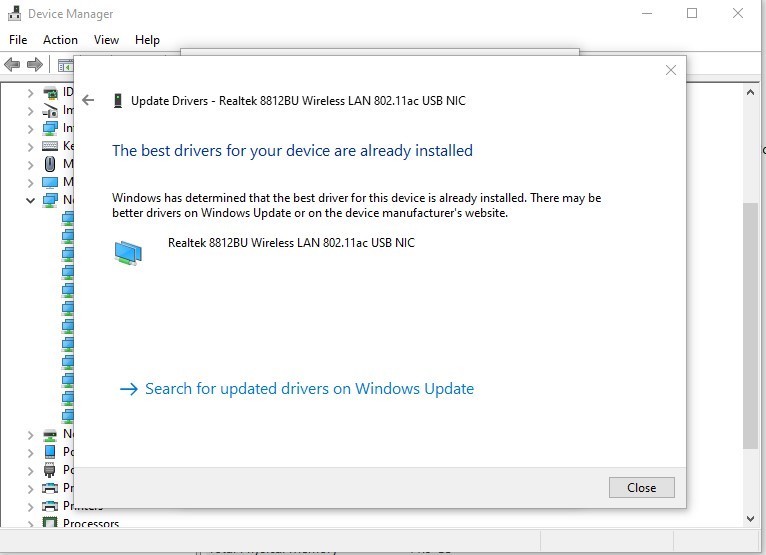Screen dimensions: 766x555
Task: Select the first network adapter under Network adapters
Action: click(68, 218)
